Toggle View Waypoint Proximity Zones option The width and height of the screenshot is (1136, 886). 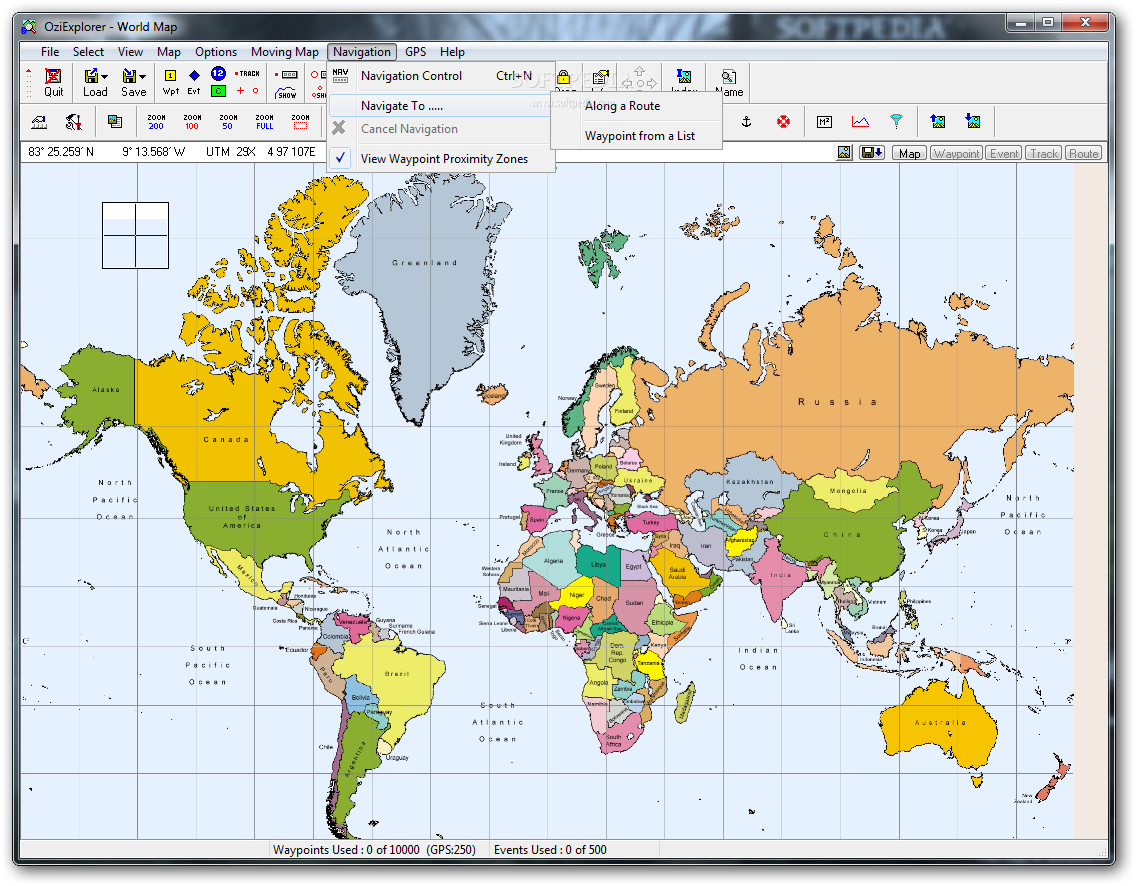441,159
